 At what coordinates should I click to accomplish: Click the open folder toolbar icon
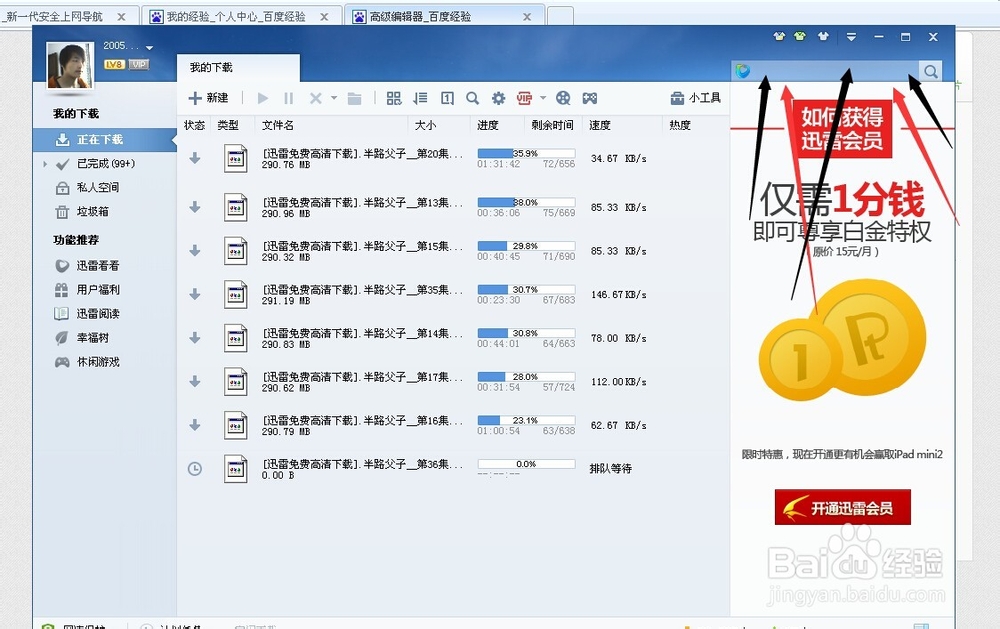tap(355, 98)
